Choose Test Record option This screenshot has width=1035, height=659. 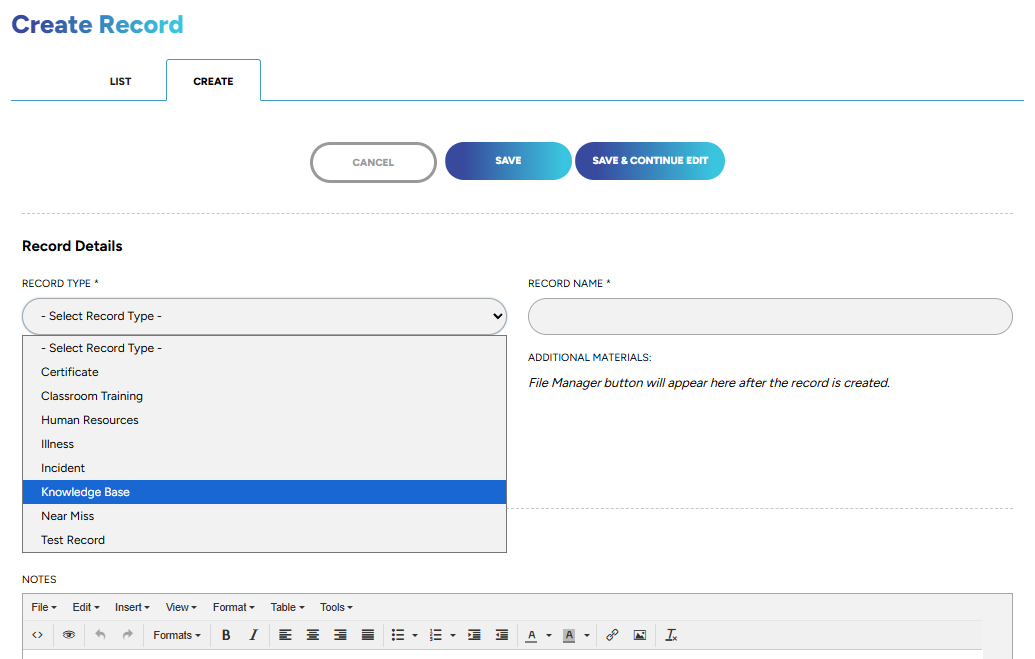click(x=264, y=540)
